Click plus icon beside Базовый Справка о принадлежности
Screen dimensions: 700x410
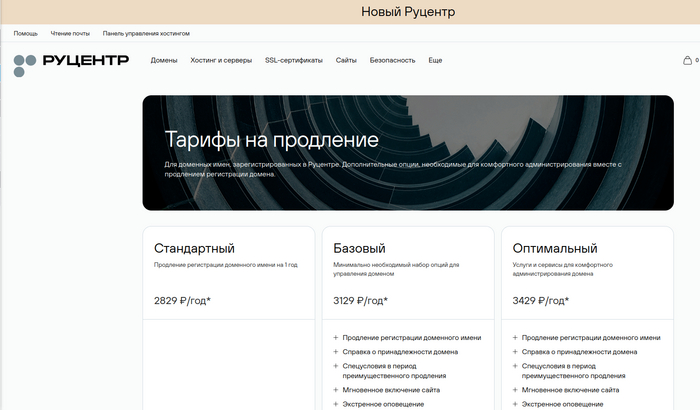(x=336, y=352)
